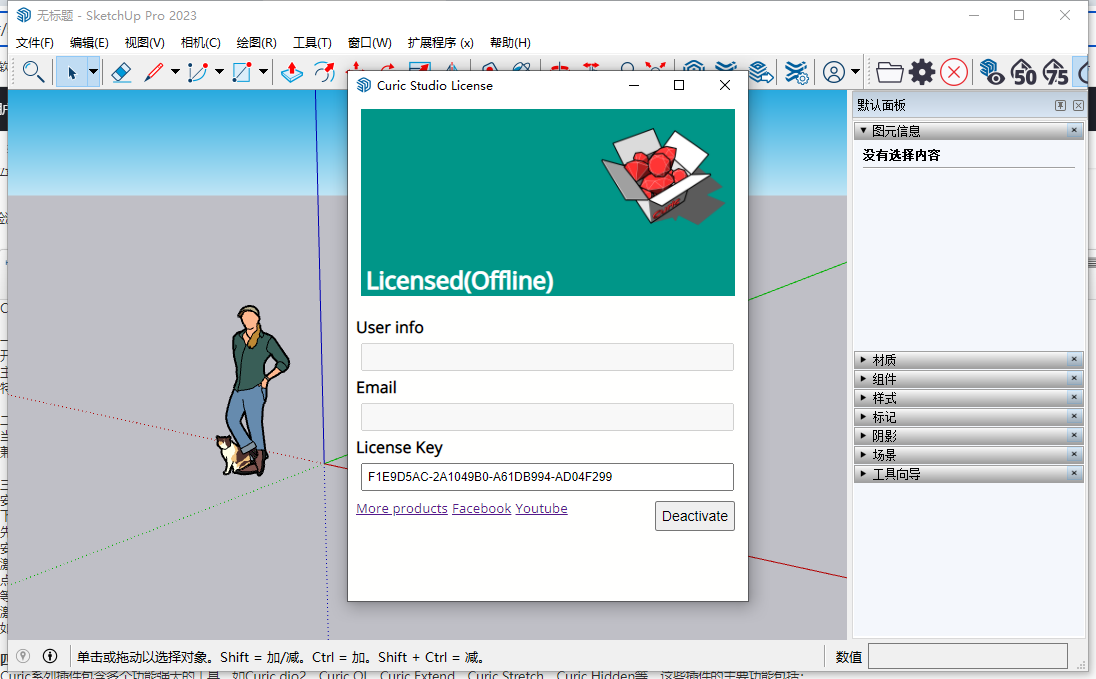Open the Select tool dropdown arrow
The width and height of the screenshot is (1096, 679).
(93, 72)
